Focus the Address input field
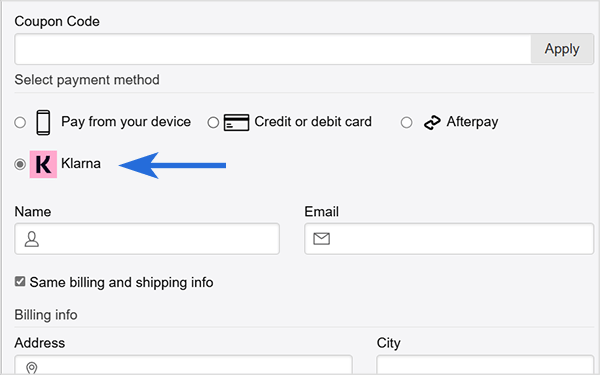 [183, 365]
